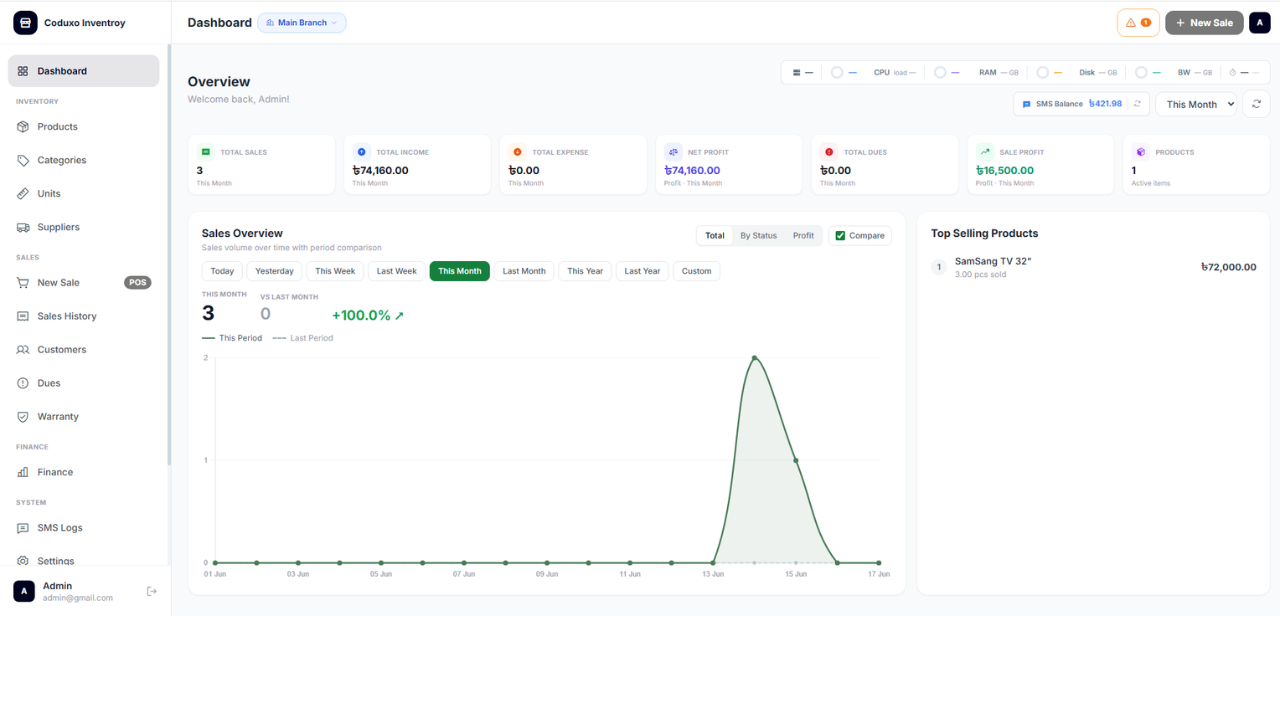This screenshot has width=1280, height=720.
Task: Refresh the SMS Balance with its small icon
Action: click(1137, 104)
